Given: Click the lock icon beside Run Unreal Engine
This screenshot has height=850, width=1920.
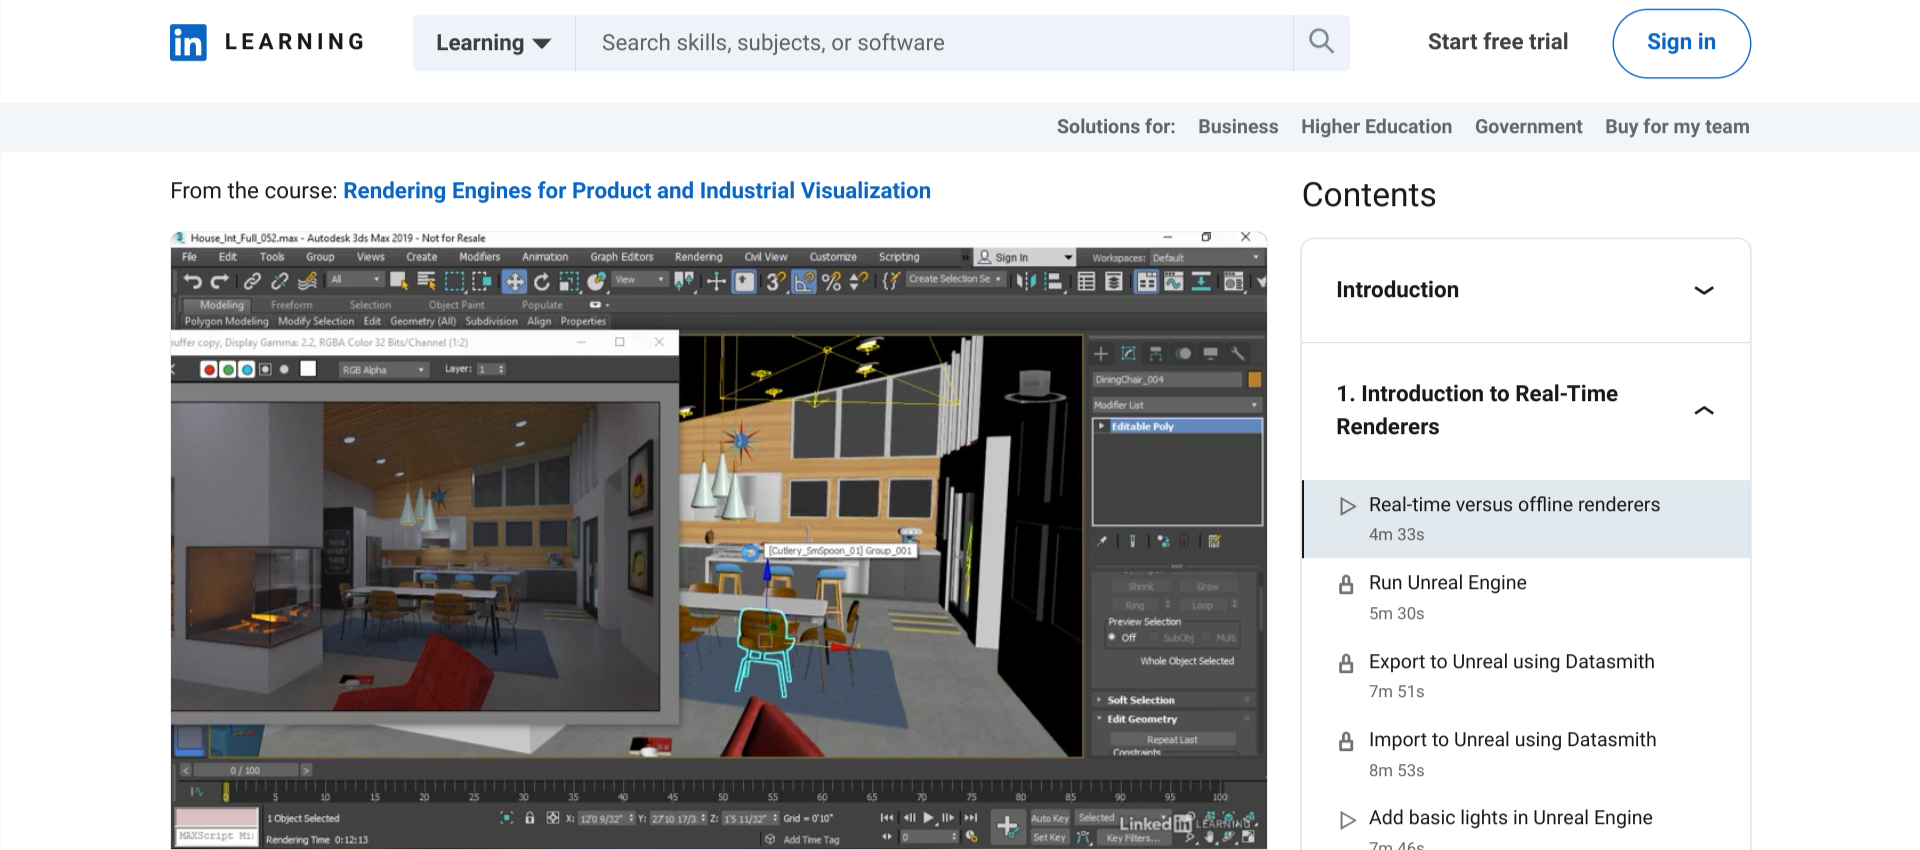Looking at the screenshot, I should tap(1346, 585).
